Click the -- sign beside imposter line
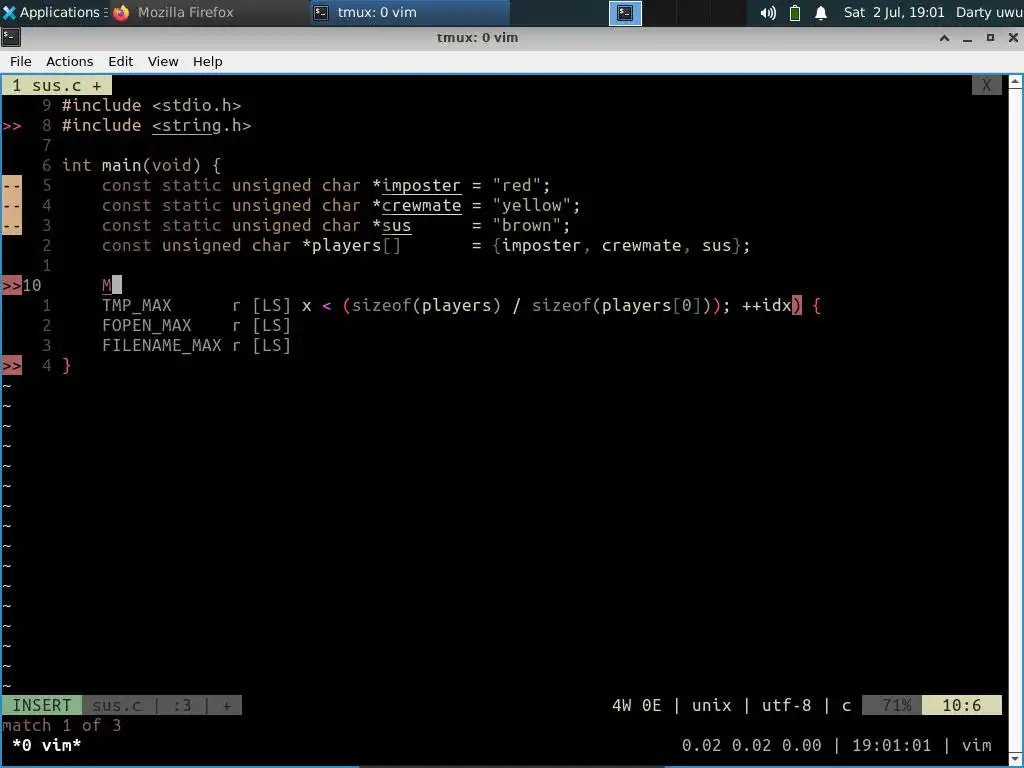 12,185
